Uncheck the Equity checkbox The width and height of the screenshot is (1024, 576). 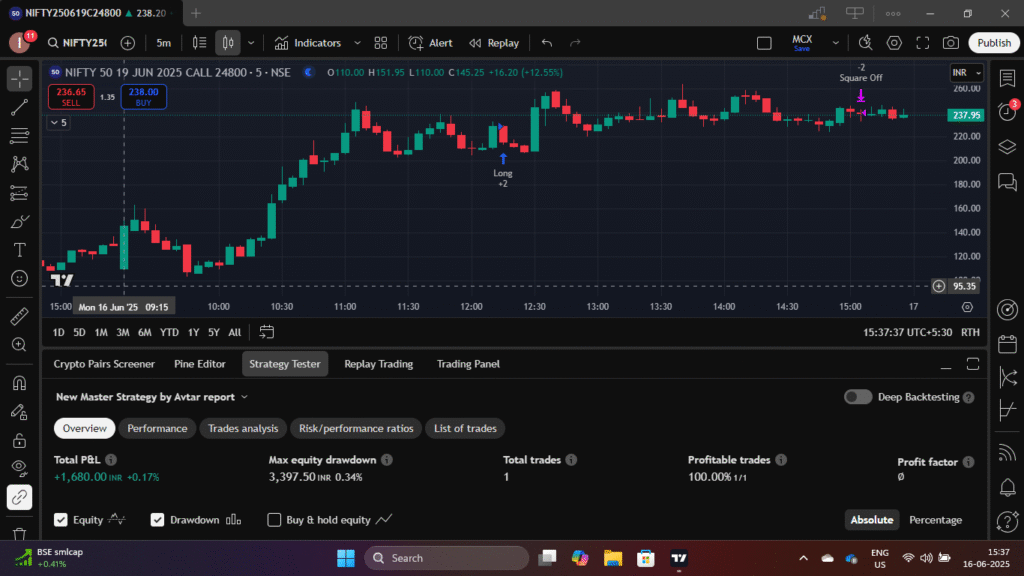coord(61,520)
